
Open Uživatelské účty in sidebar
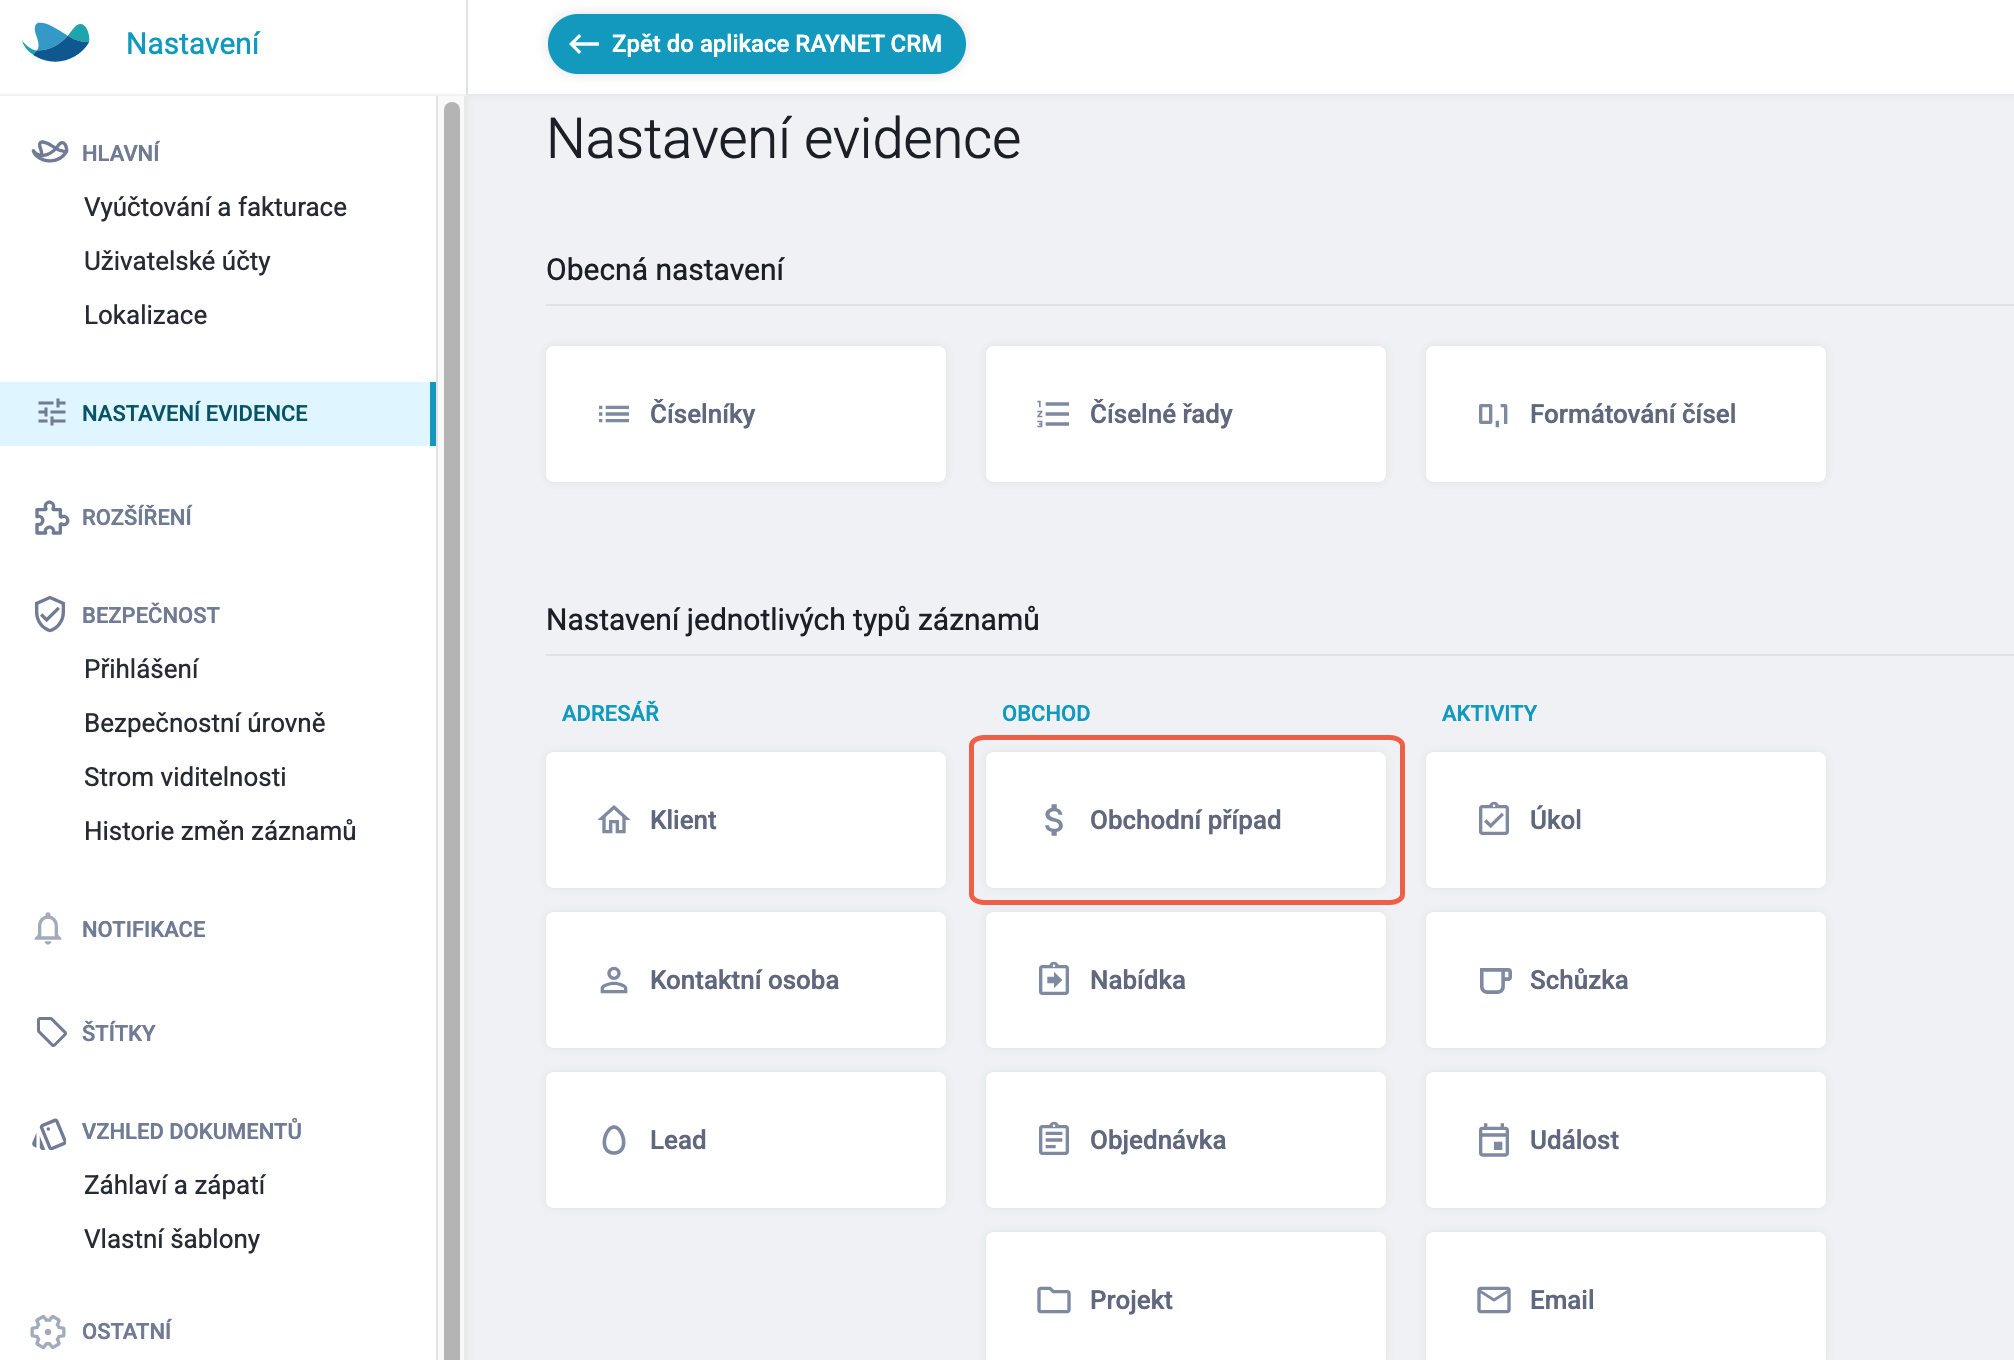coord(177,261)
